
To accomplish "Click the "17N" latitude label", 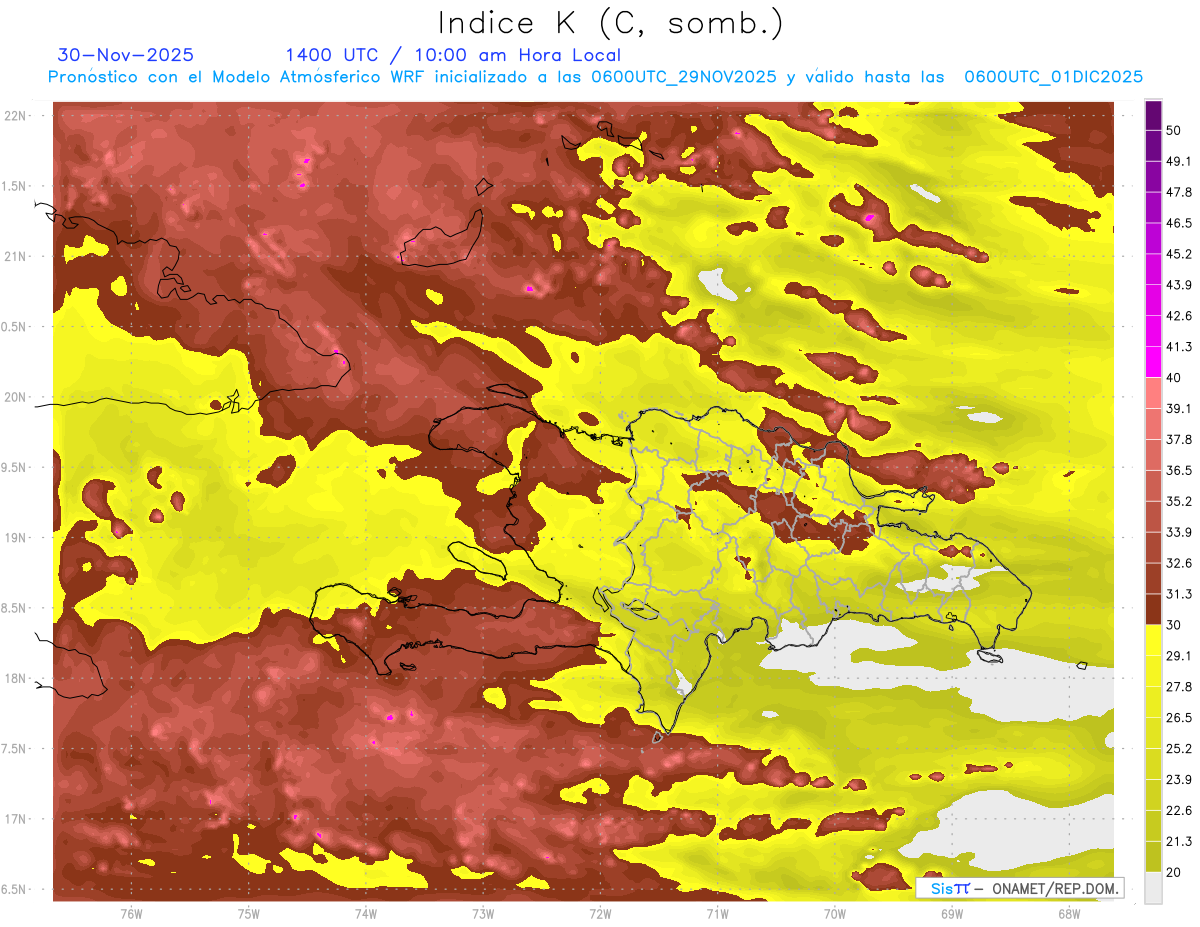I will (x=15, y=819).
